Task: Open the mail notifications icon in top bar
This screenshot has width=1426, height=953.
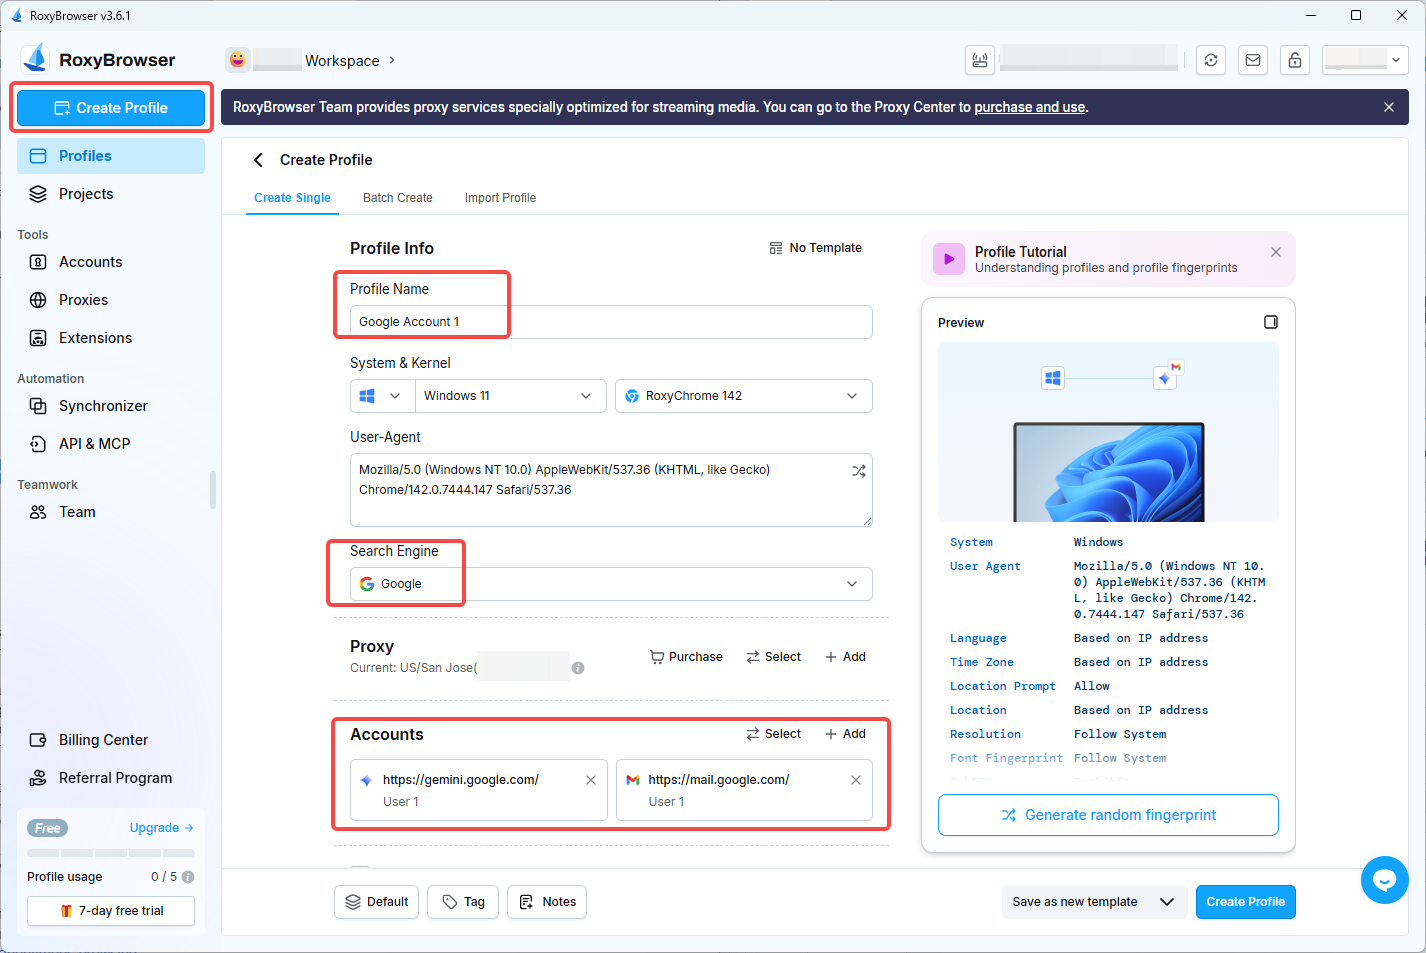Action: (x=1252, y=60)
